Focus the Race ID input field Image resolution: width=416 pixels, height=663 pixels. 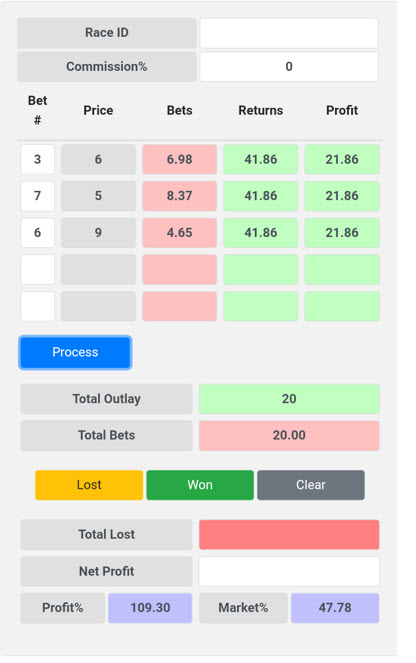(289, 33)
